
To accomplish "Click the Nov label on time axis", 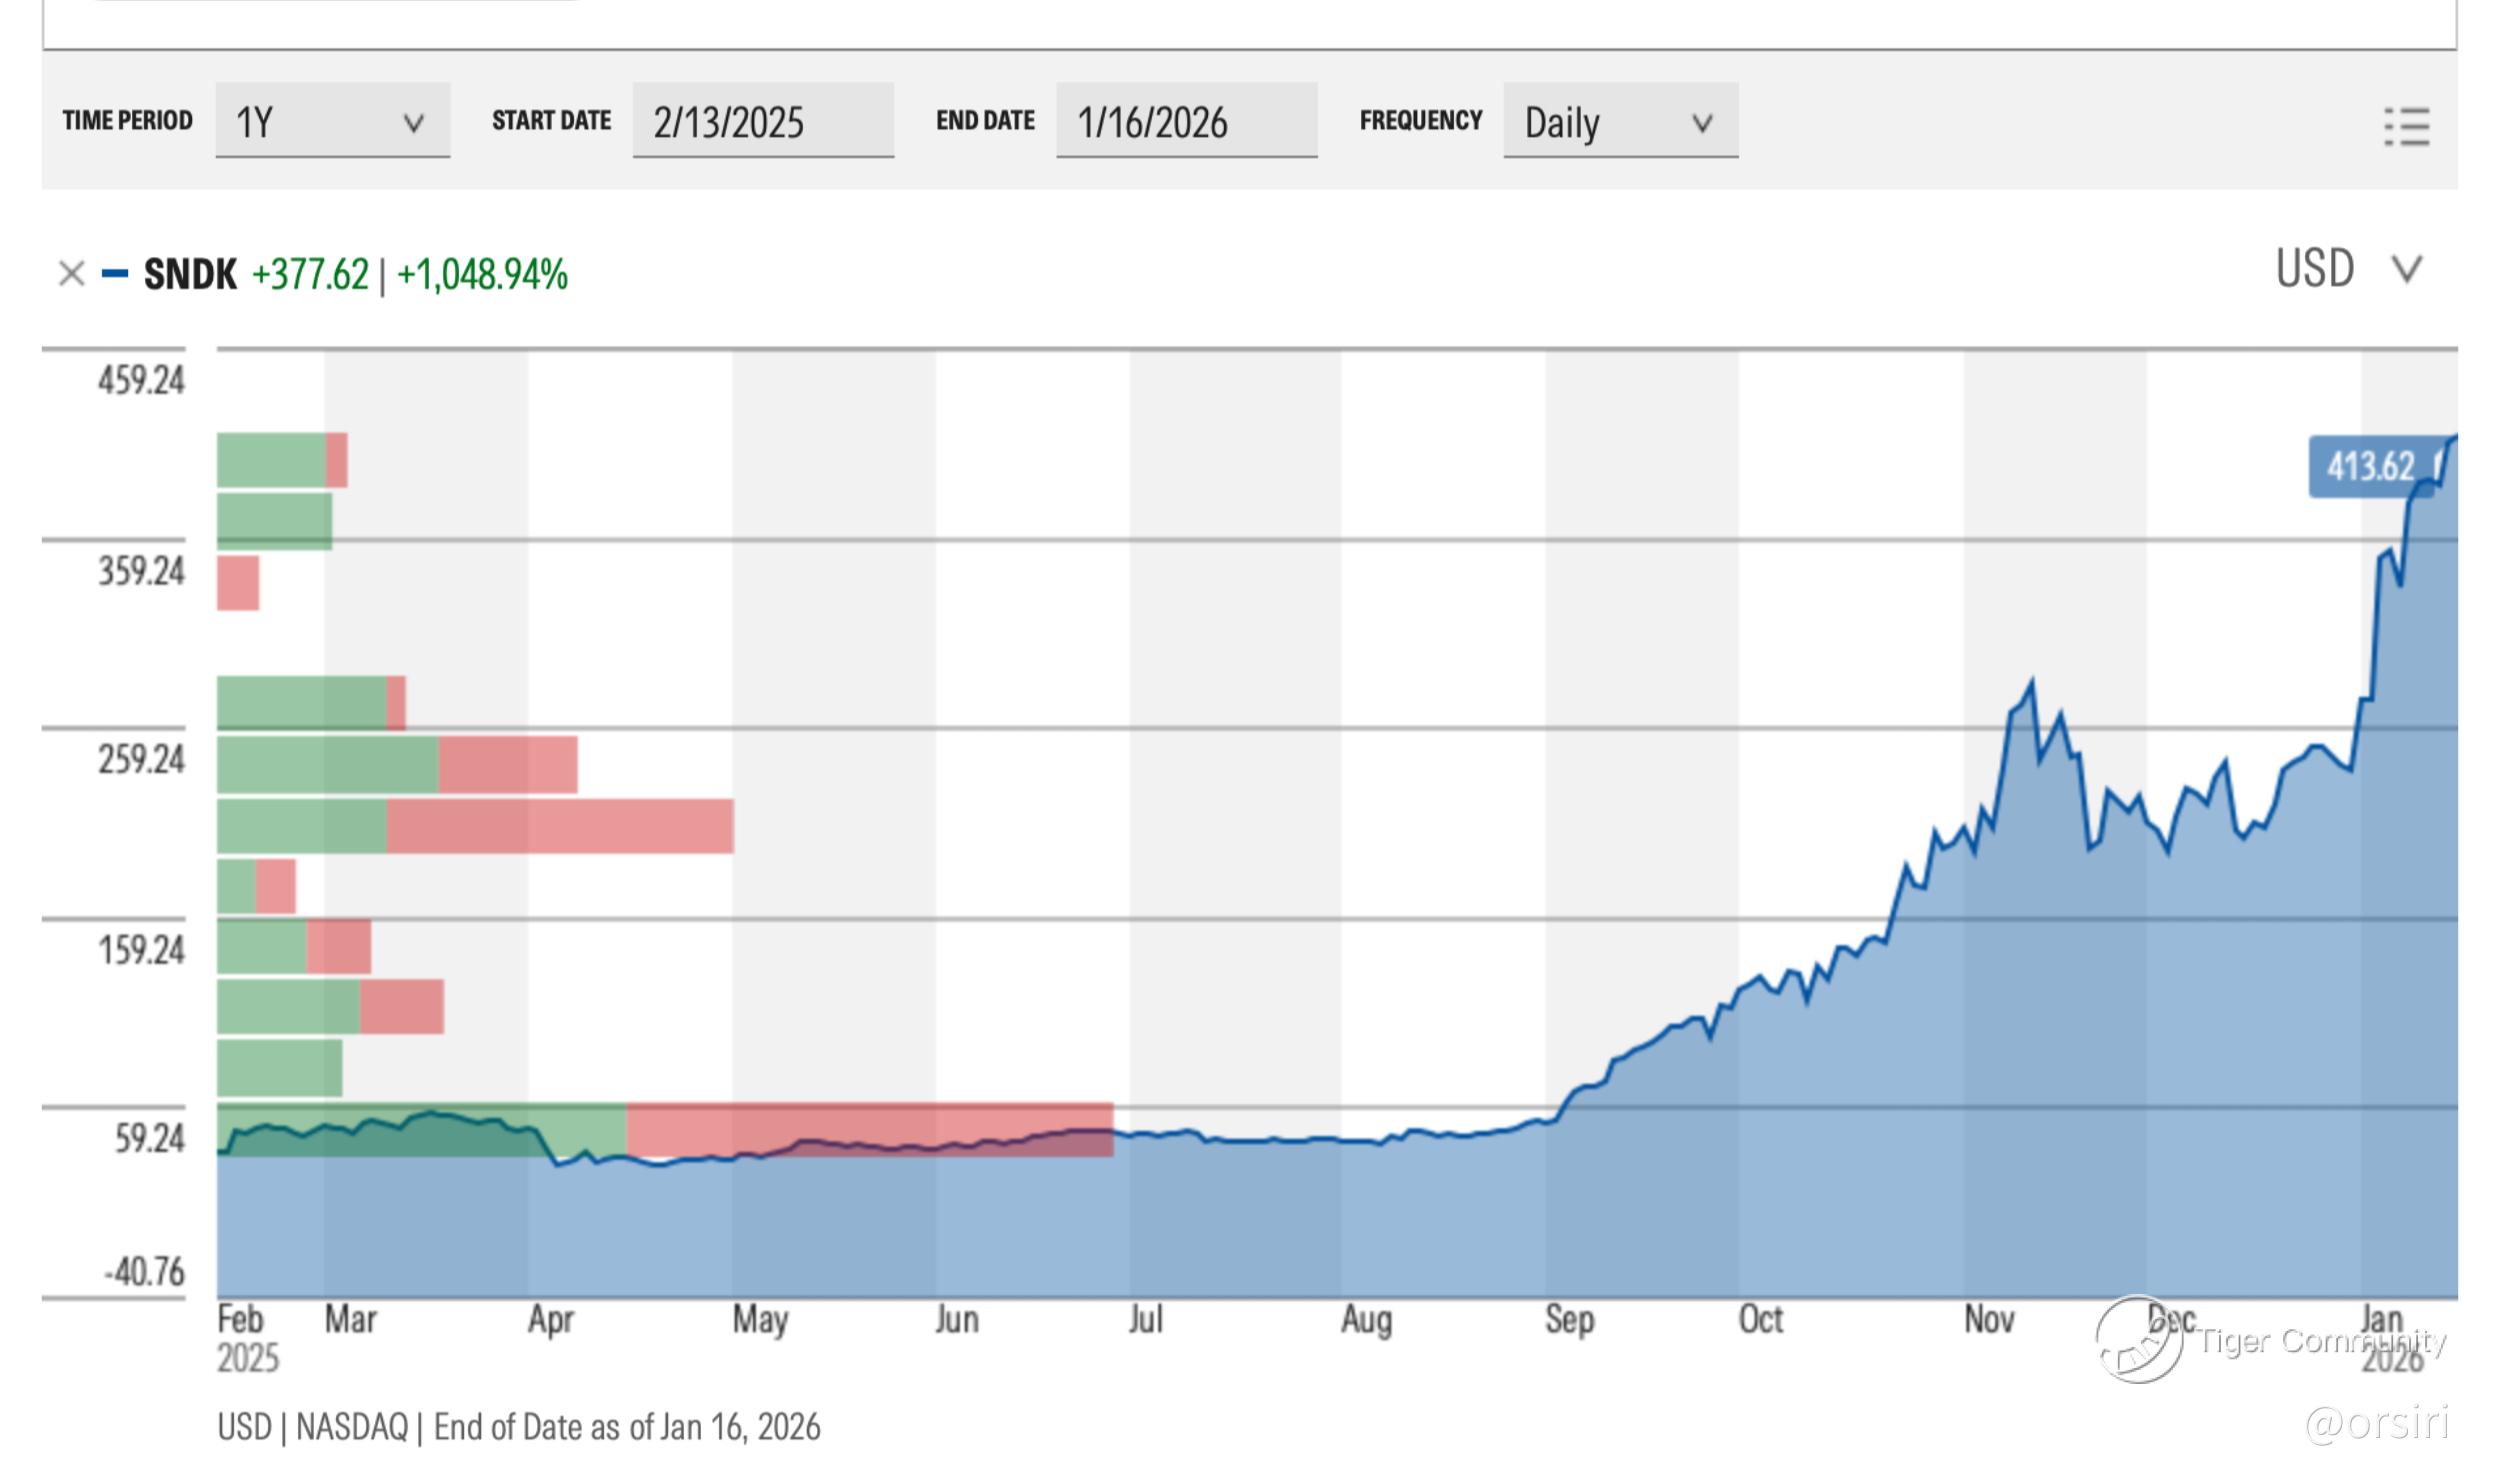I will tap(1988, 1319).
